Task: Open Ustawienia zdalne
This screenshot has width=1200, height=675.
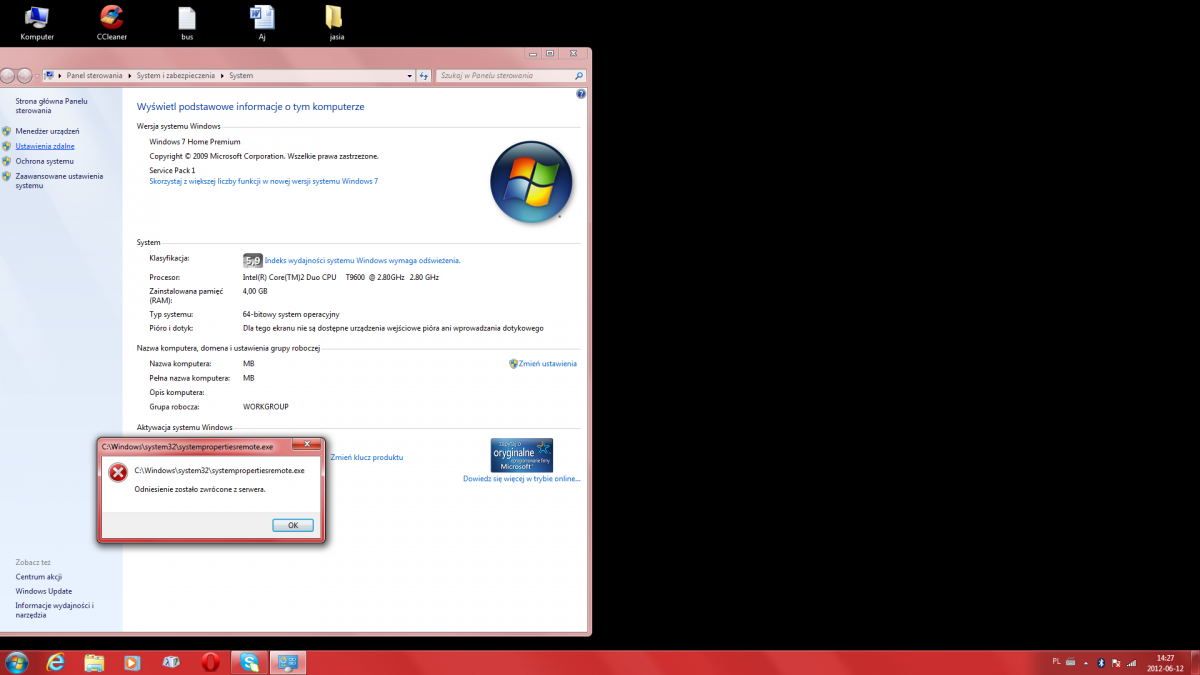Action: pyautogui.click(x=45, y=146)
